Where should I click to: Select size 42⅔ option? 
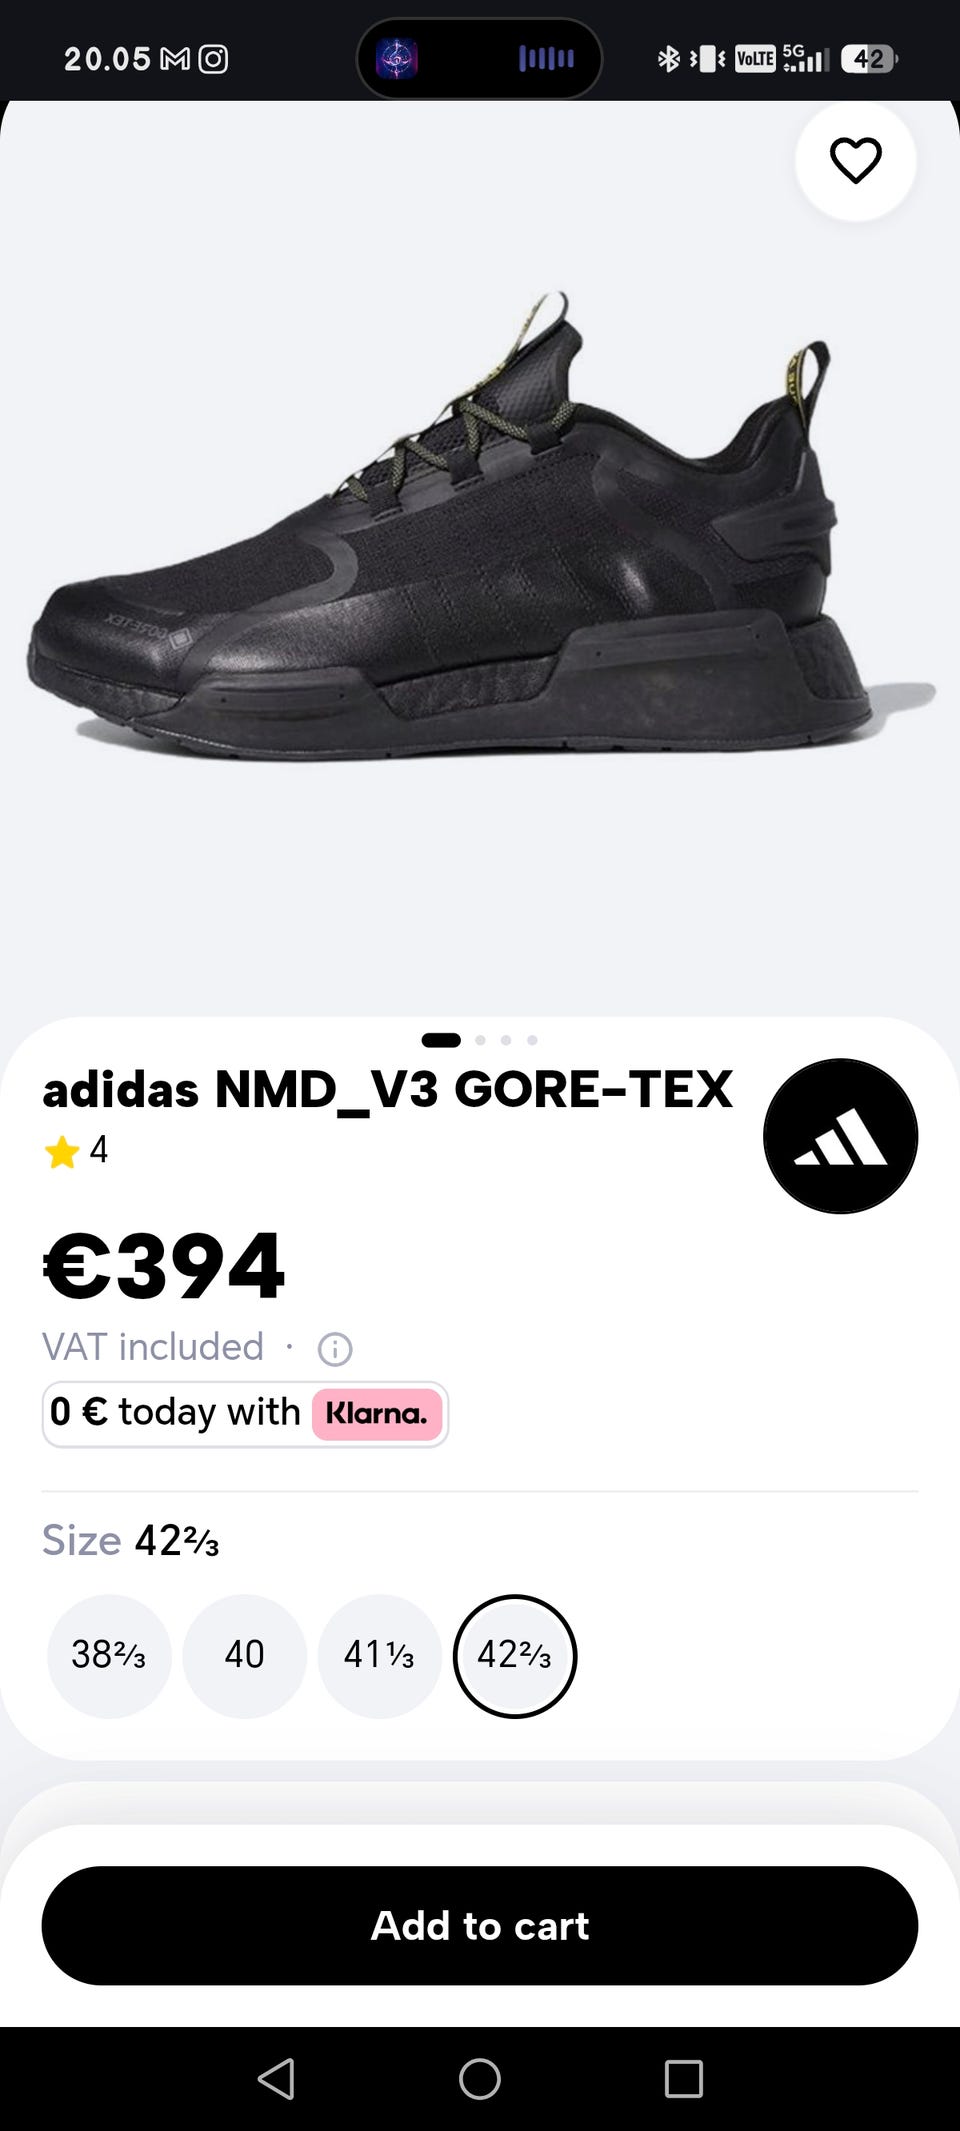(x=515, y=1656)
